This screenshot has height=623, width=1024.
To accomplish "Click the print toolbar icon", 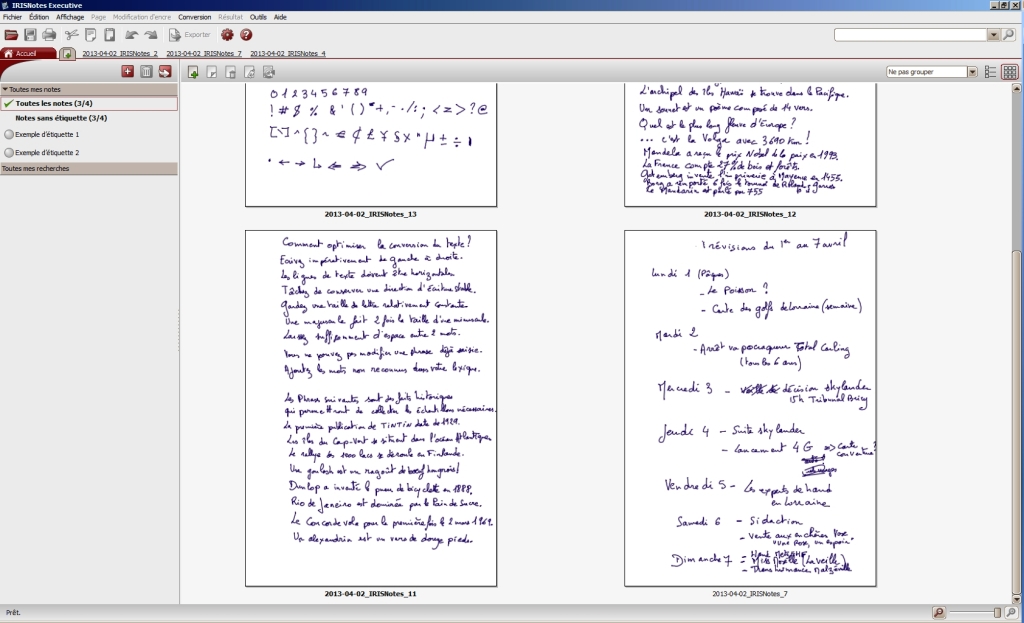I will pyautogui.click(x=49, y=35).
